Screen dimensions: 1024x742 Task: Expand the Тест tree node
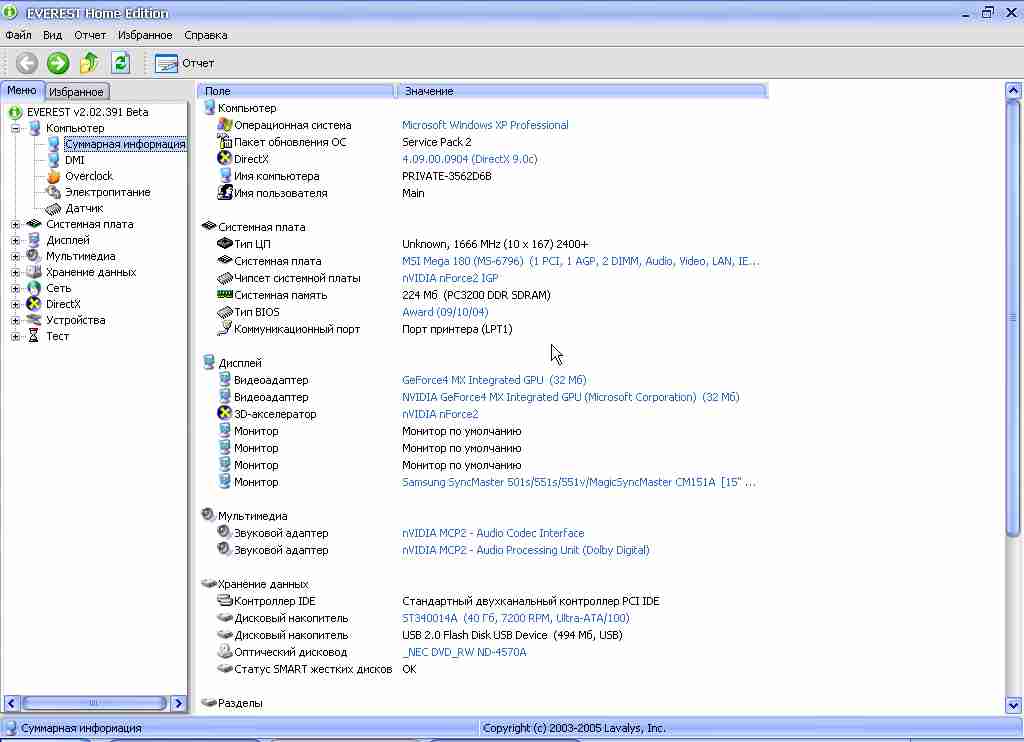point(15,336)
